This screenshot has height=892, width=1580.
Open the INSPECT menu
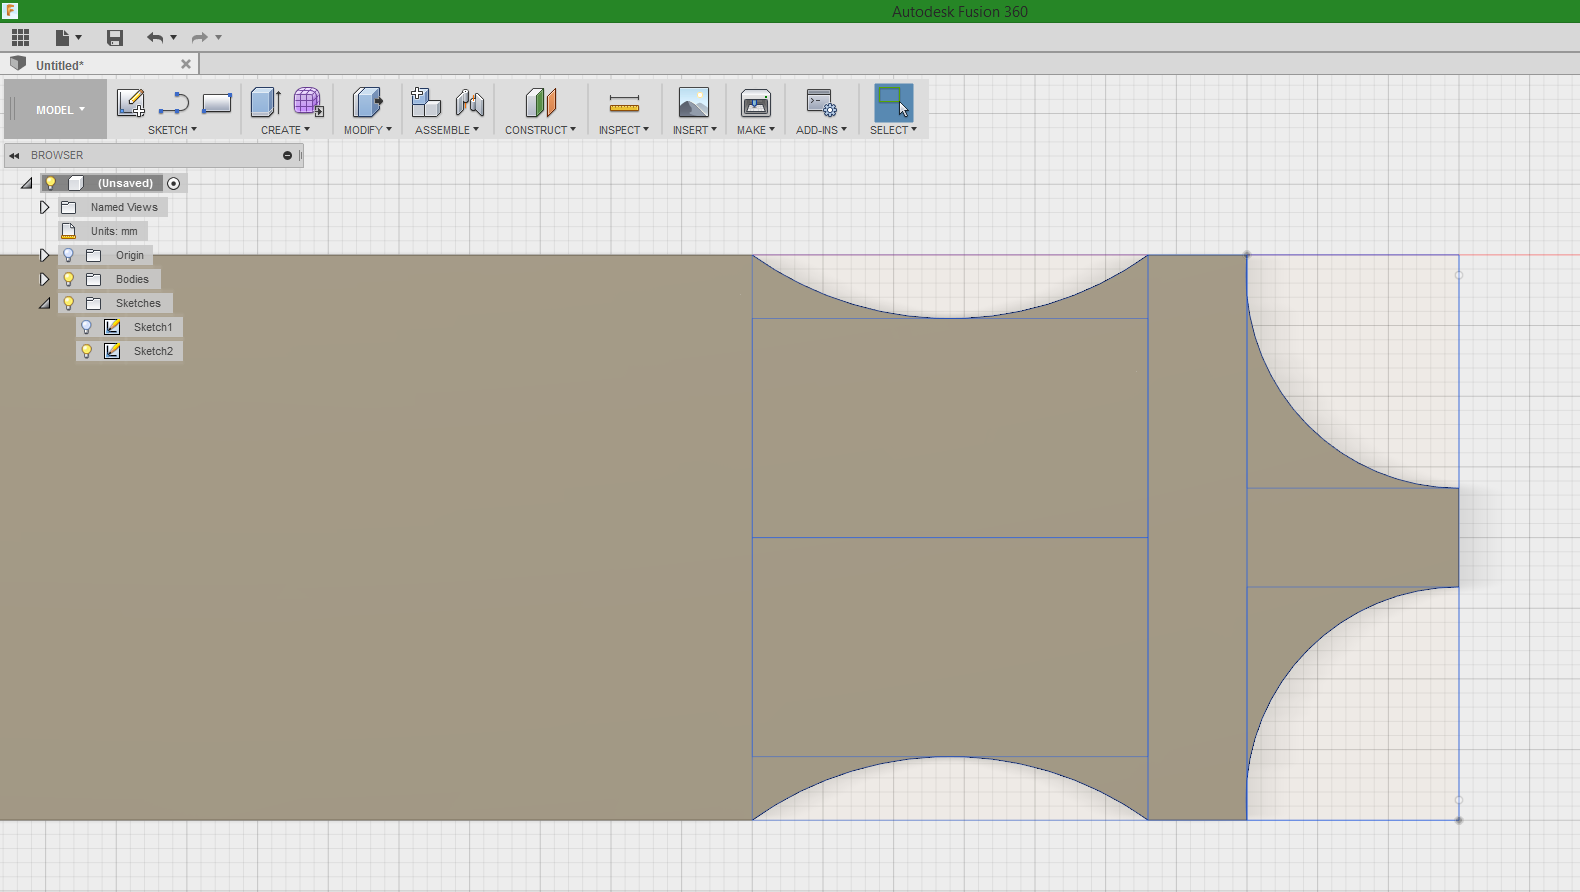coord(624,130)
